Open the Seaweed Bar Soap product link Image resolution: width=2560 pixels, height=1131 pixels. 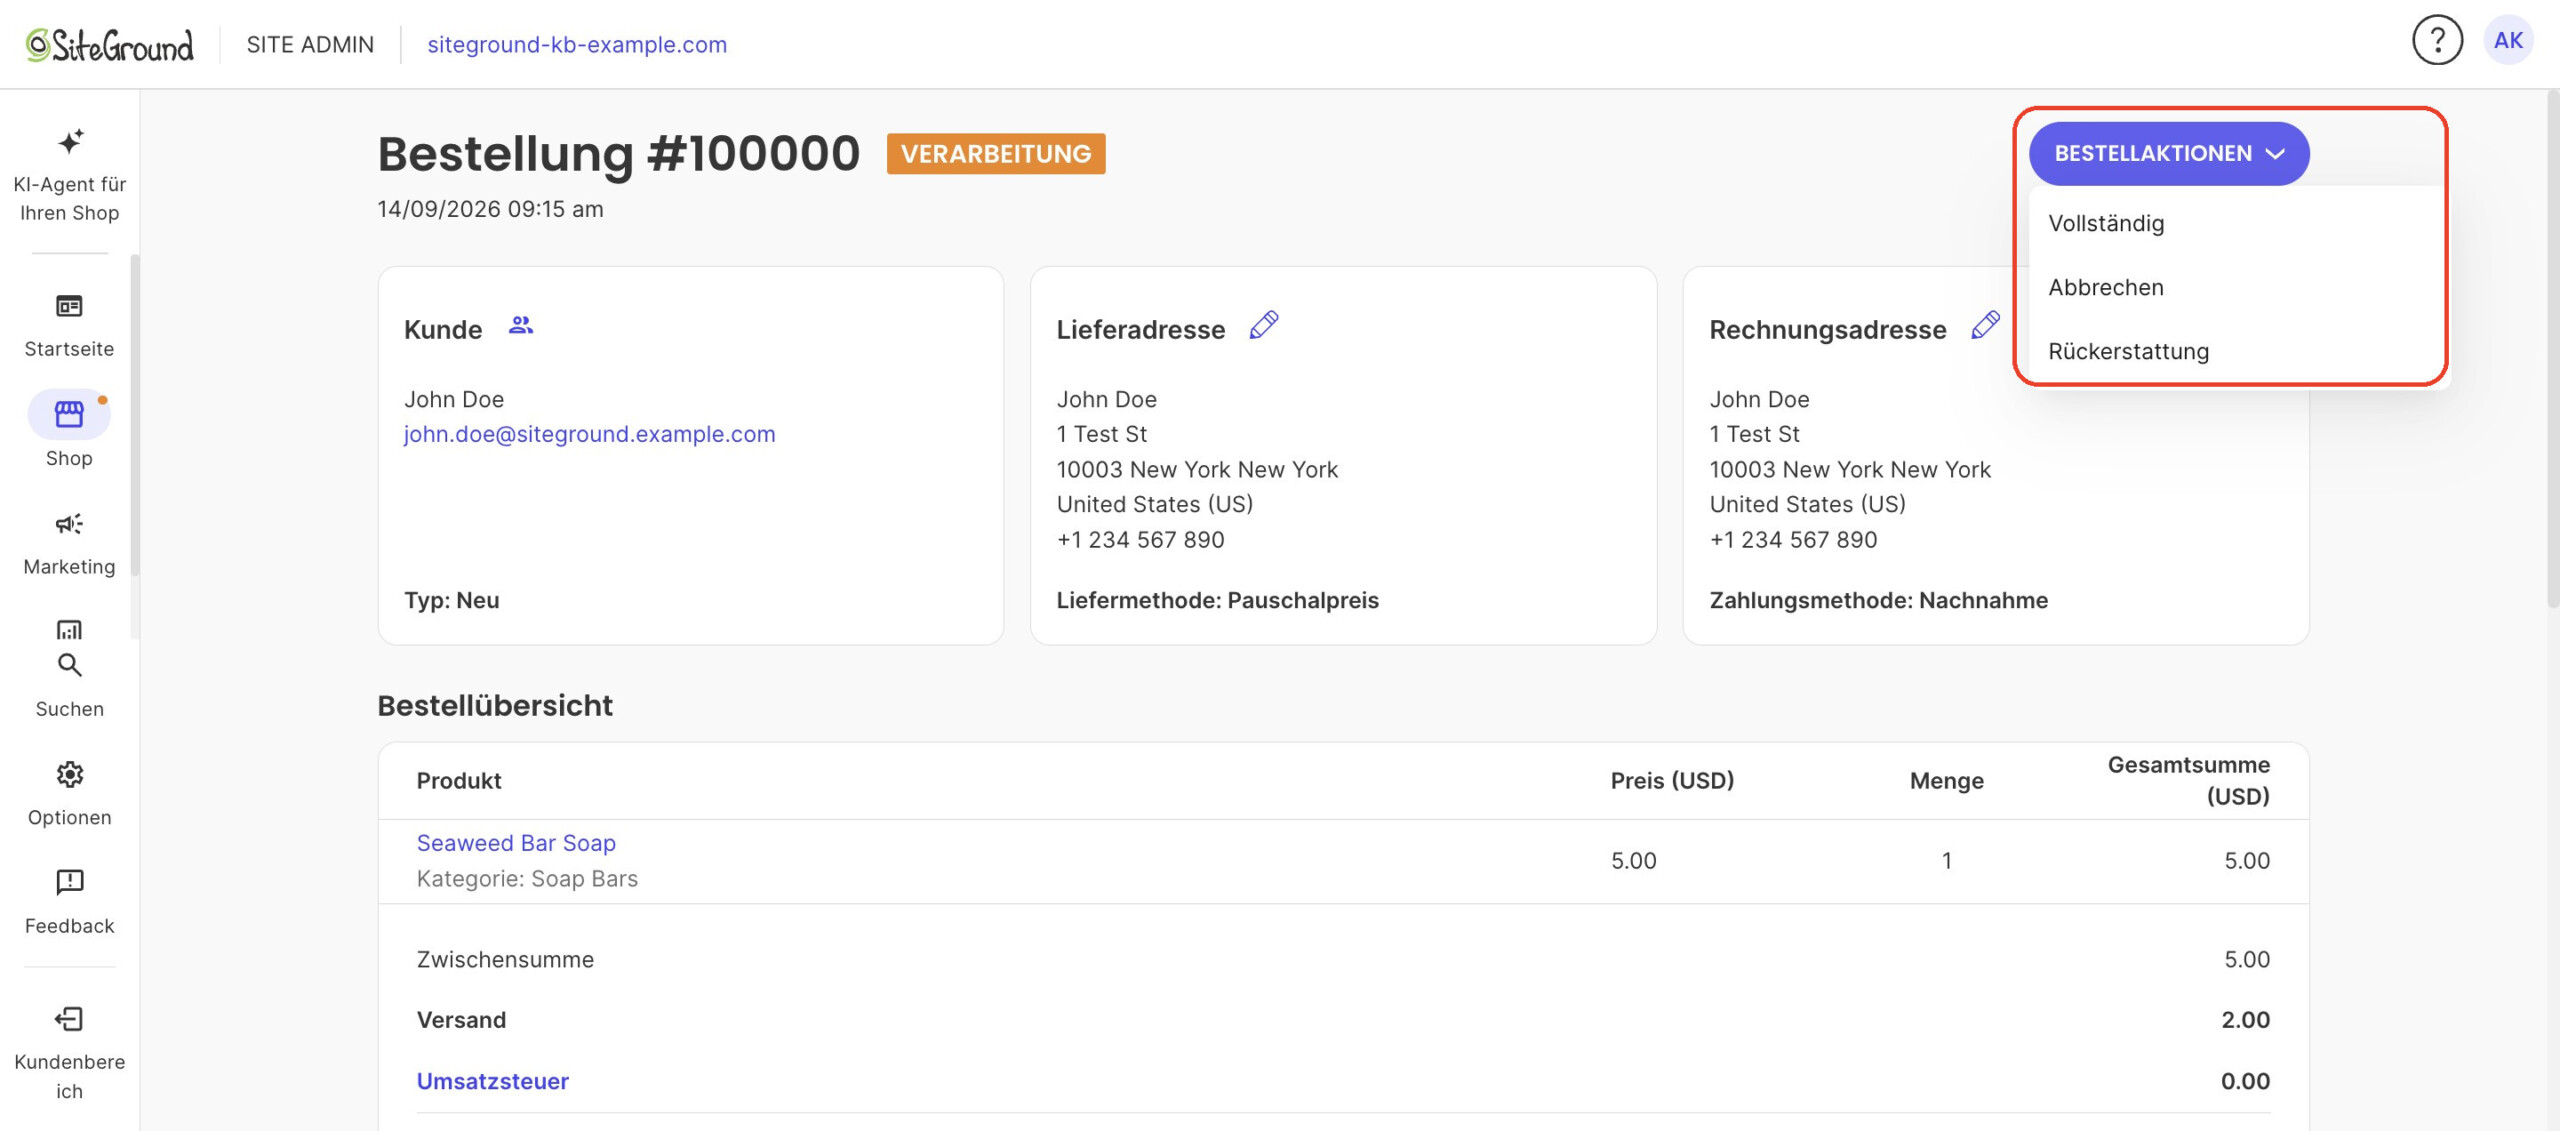(x=516, y=843)
